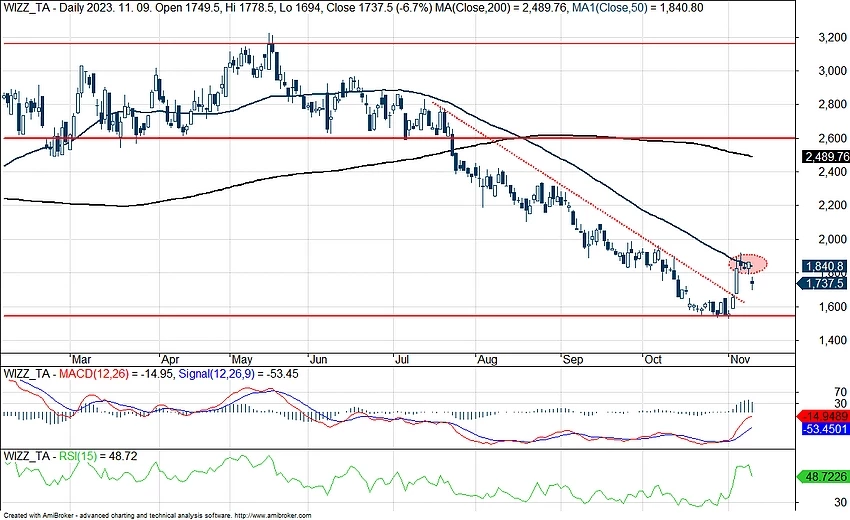Image resolution: width=850 pixels, height=520 pixels.
Task: Click the 2,000 price axis label
Action: tap(832, 239)
